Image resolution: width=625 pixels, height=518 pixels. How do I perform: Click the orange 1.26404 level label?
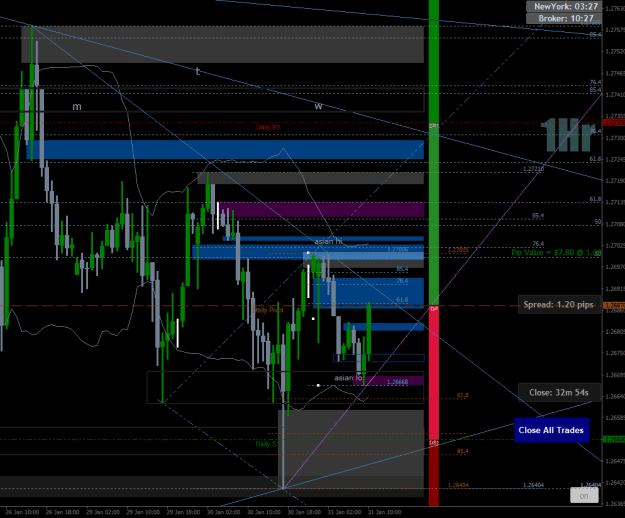(x=458, y=485)
